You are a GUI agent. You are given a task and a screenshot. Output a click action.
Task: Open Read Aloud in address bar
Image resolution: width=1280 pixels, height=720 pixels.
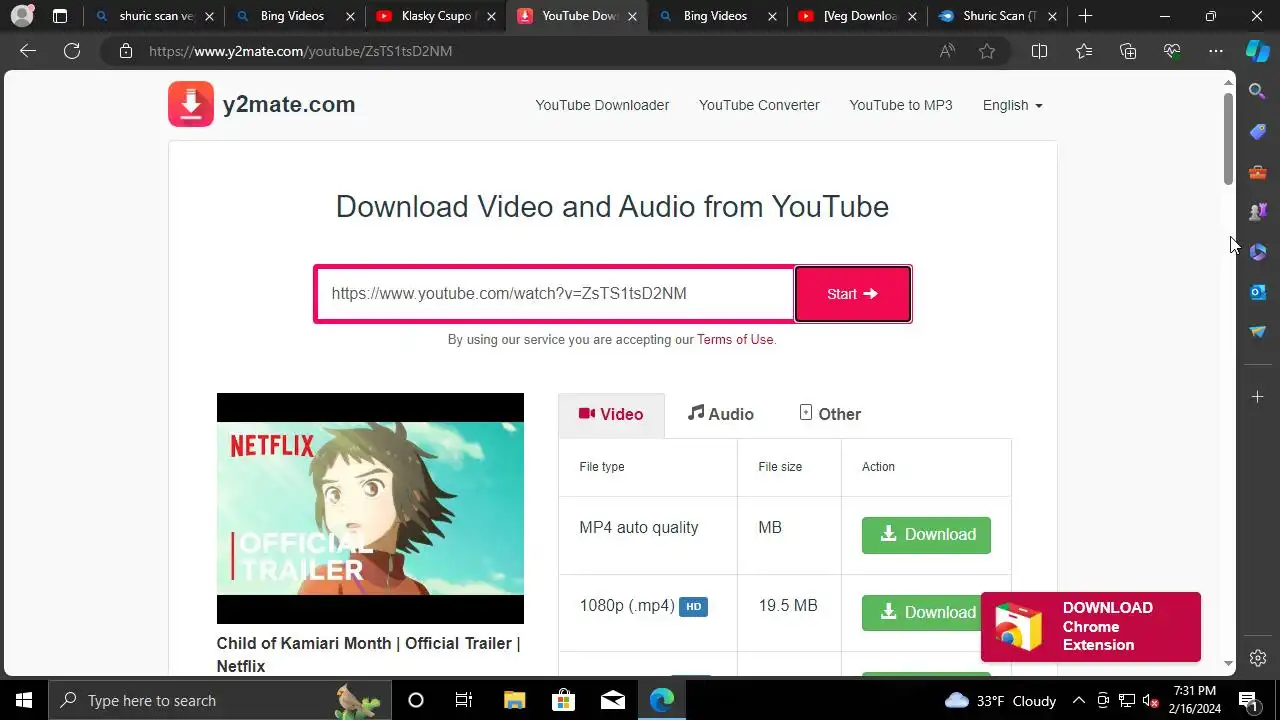tap(947, 51)
